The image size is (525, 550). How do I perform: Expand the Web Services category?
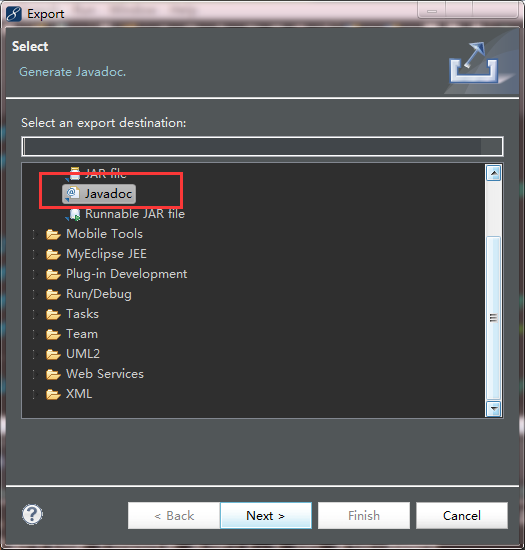35,374
